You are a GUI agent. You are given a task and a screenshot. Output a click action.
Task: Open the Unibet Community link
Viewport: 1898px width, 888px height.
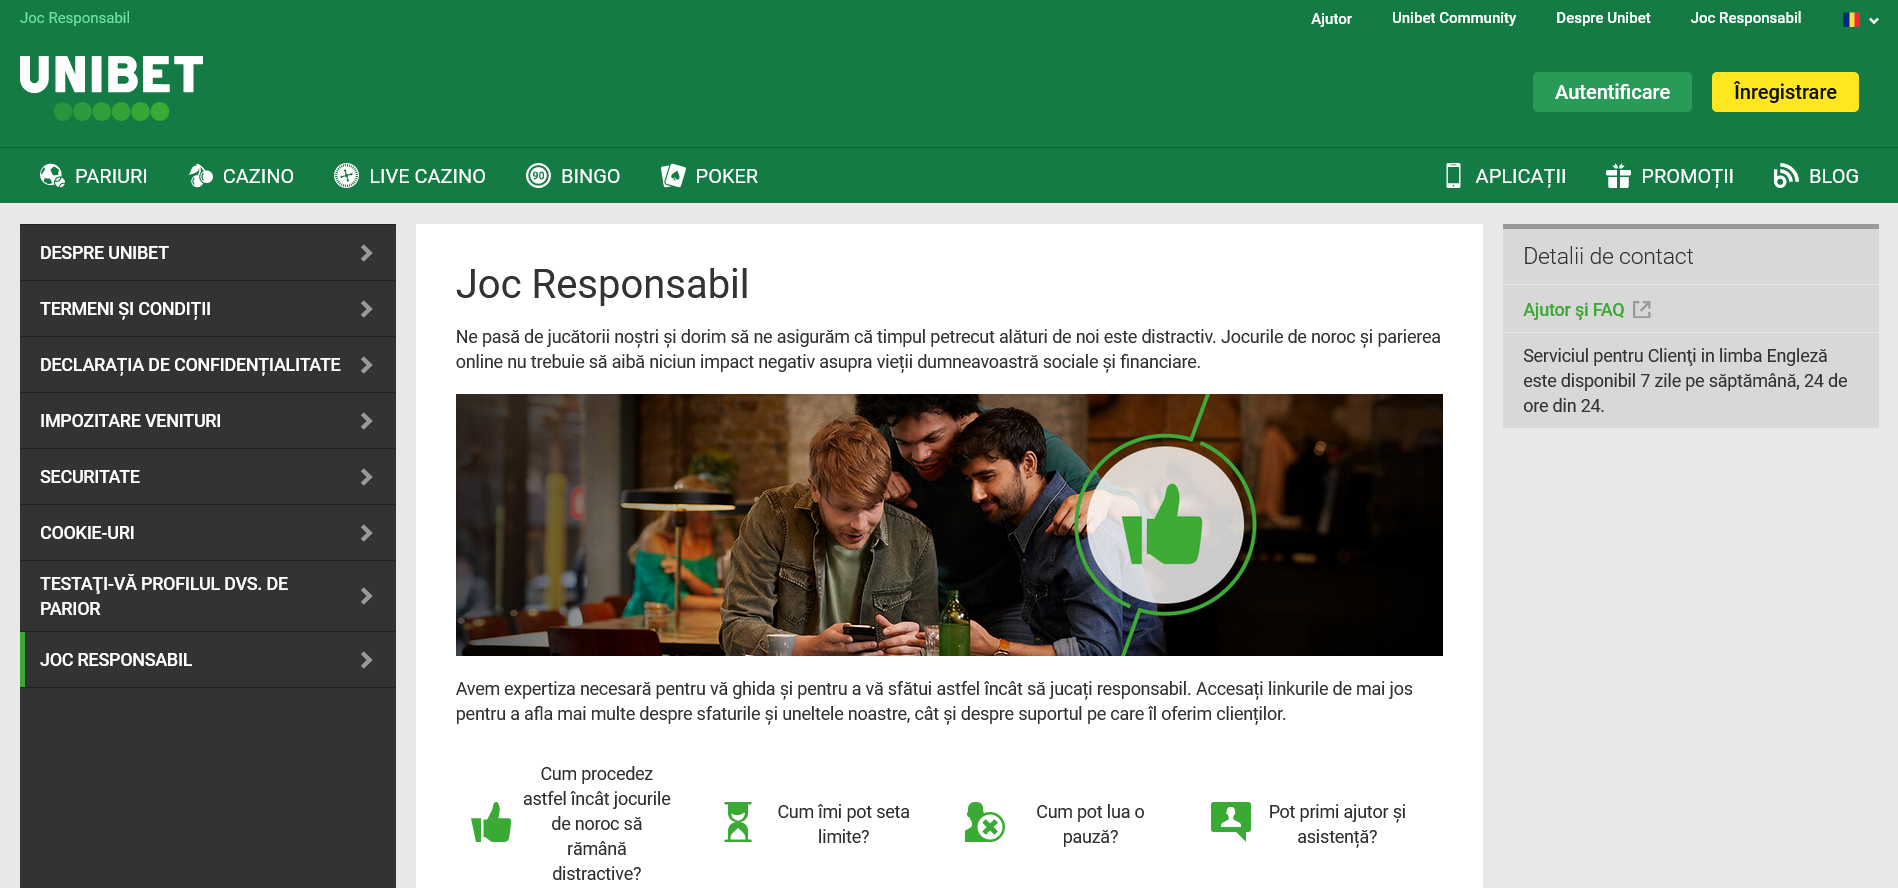(x=1454, y=18)
